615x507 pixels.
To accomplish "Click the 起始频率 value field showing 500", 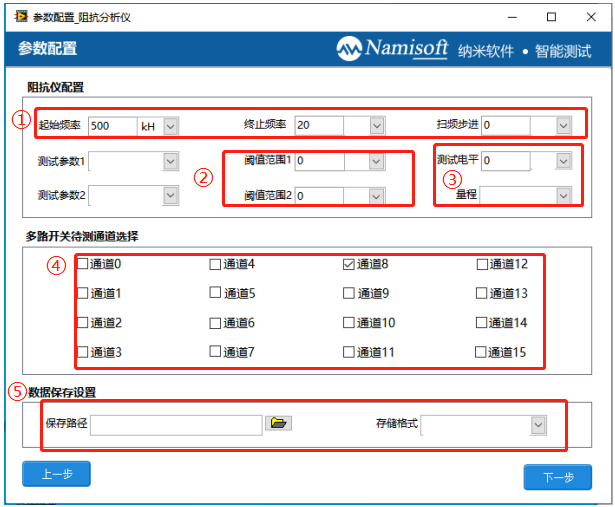I will tap(113, 126).
